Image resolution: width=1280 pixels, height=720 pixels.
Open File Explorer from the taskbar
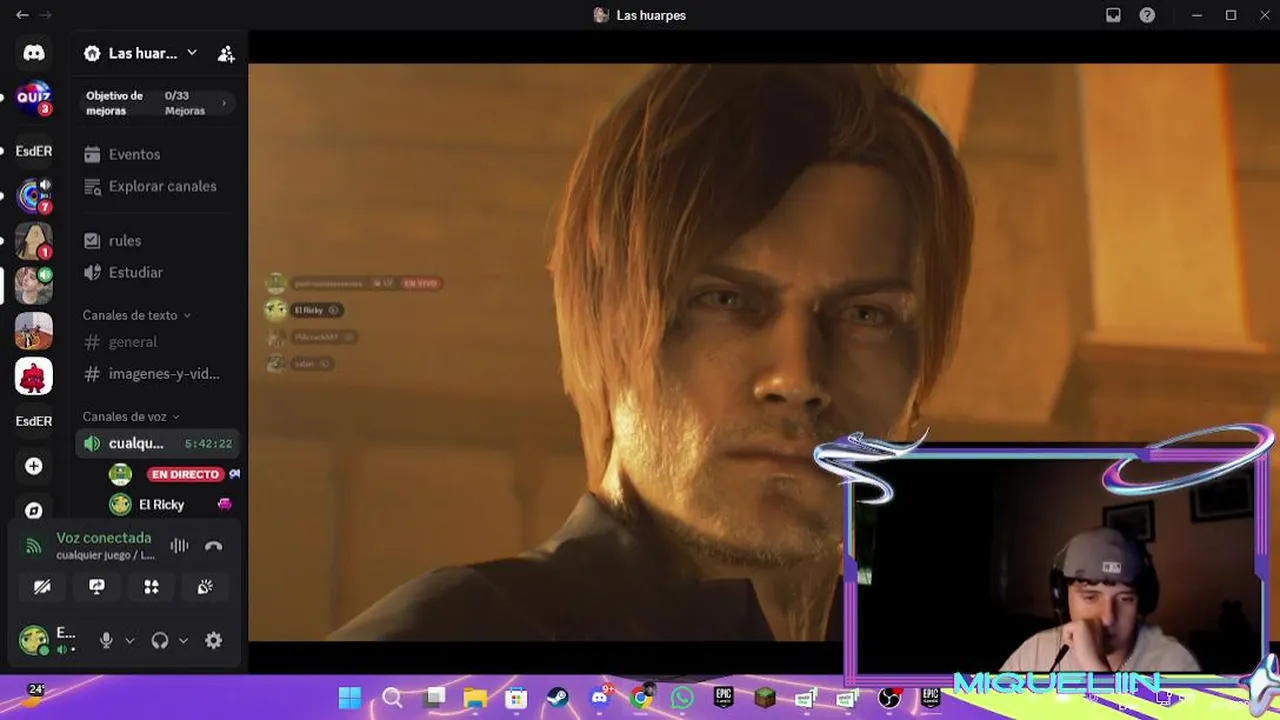[475, 697]
